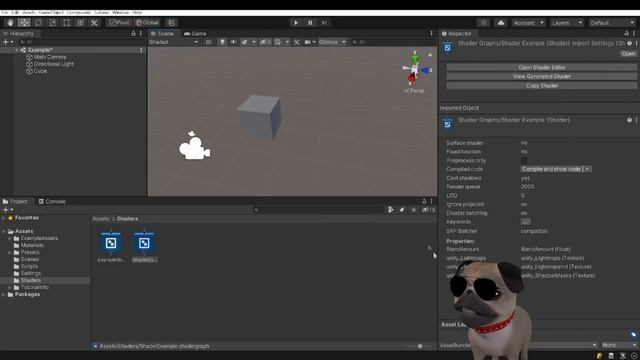Select the Hand tool in the toolbar
The image size is (640, 360).
click(x=10, y=23)
